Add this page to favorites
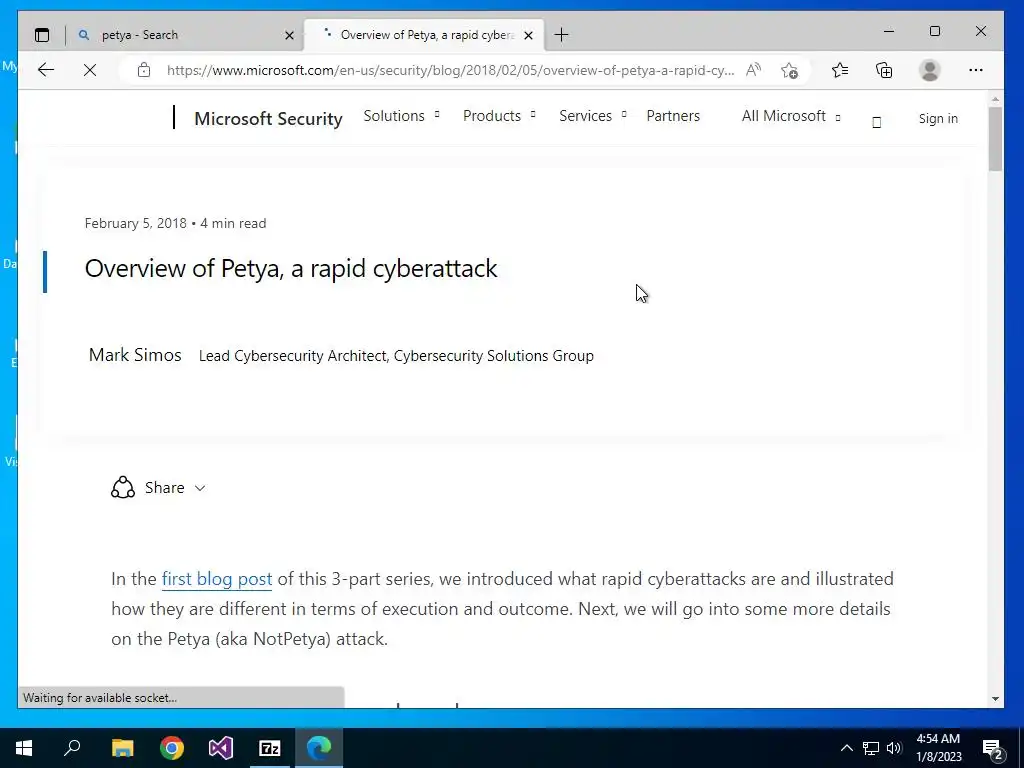Viewport: 1024px width, 768px height. pos(789,70)
